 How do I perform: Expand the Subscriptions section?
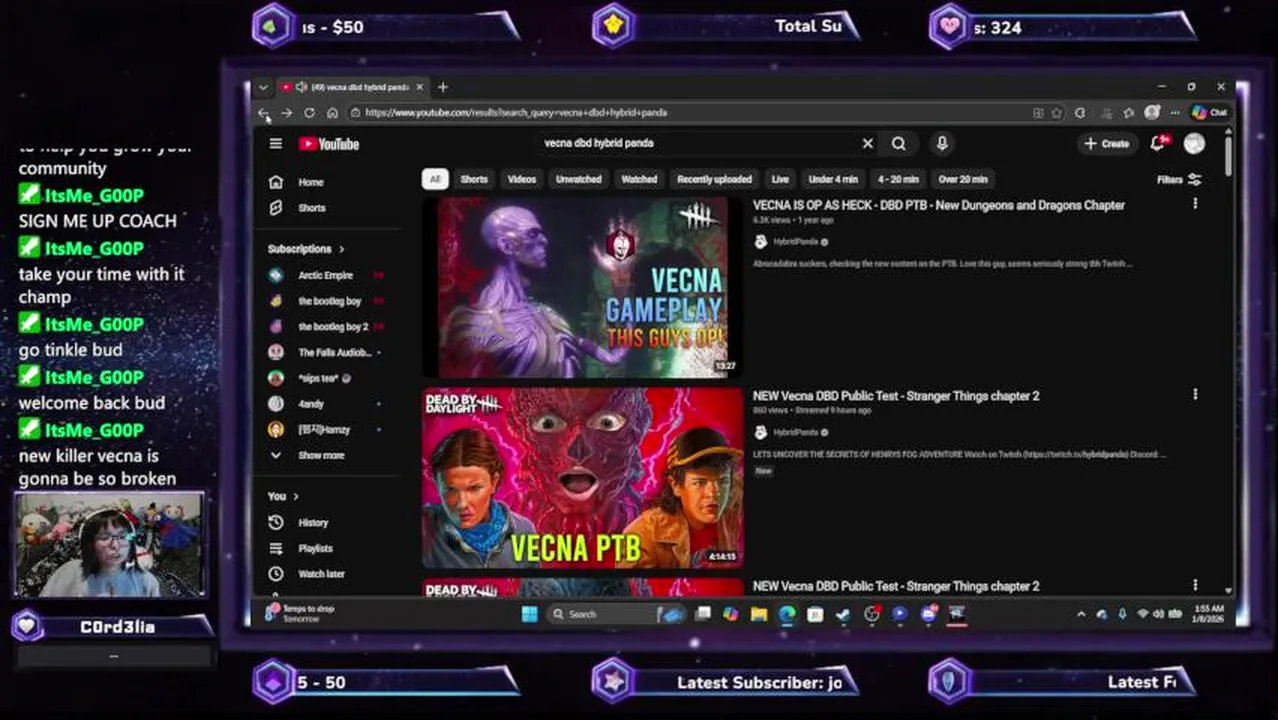(x=306, y=249)
